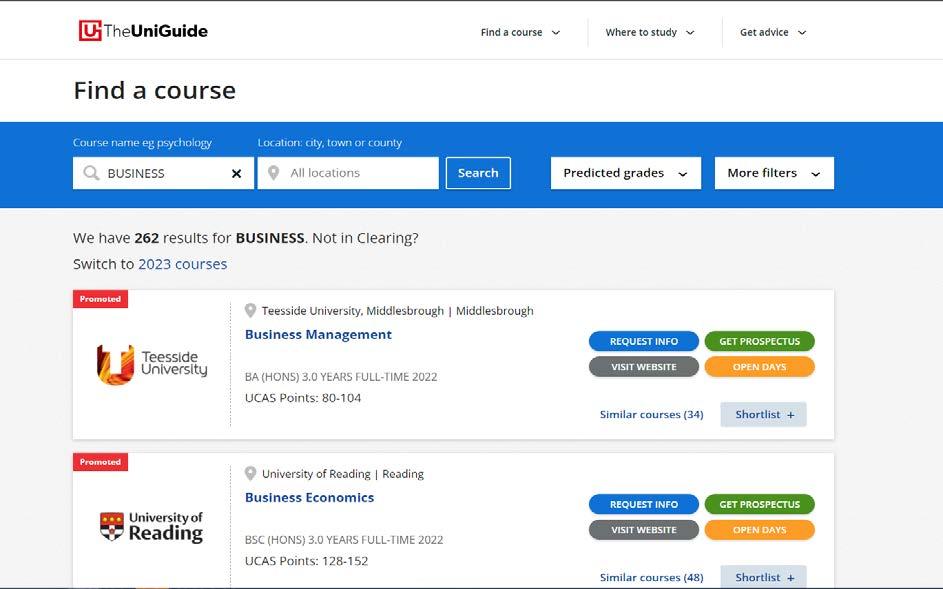Screen dimensions: 943x589
Task: Click BA (HONS) 3.0 YEARS FULL-TIME 2022 text
Action: tap(341, 377)
